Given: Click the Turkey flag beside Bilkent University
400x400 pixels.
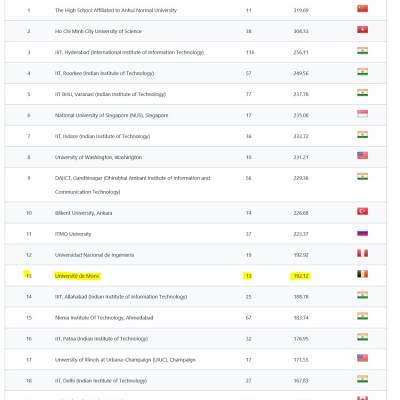Looking at the screenshot, I should [x=362, y=211].
